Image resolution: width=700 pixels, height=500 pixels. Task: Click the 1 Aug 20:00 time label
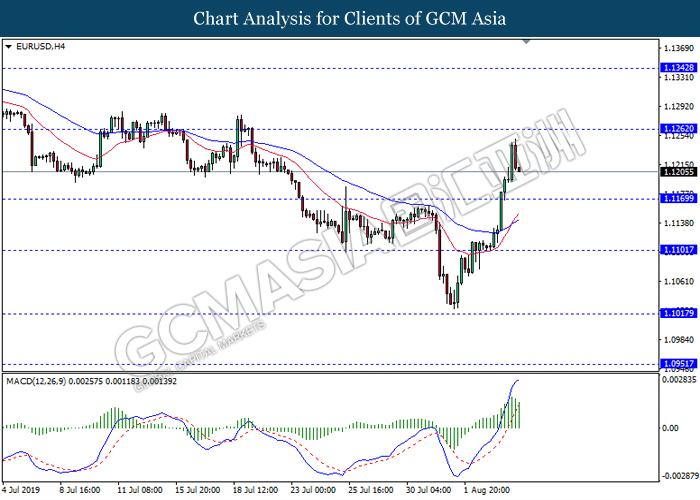(x=487, y=490)
